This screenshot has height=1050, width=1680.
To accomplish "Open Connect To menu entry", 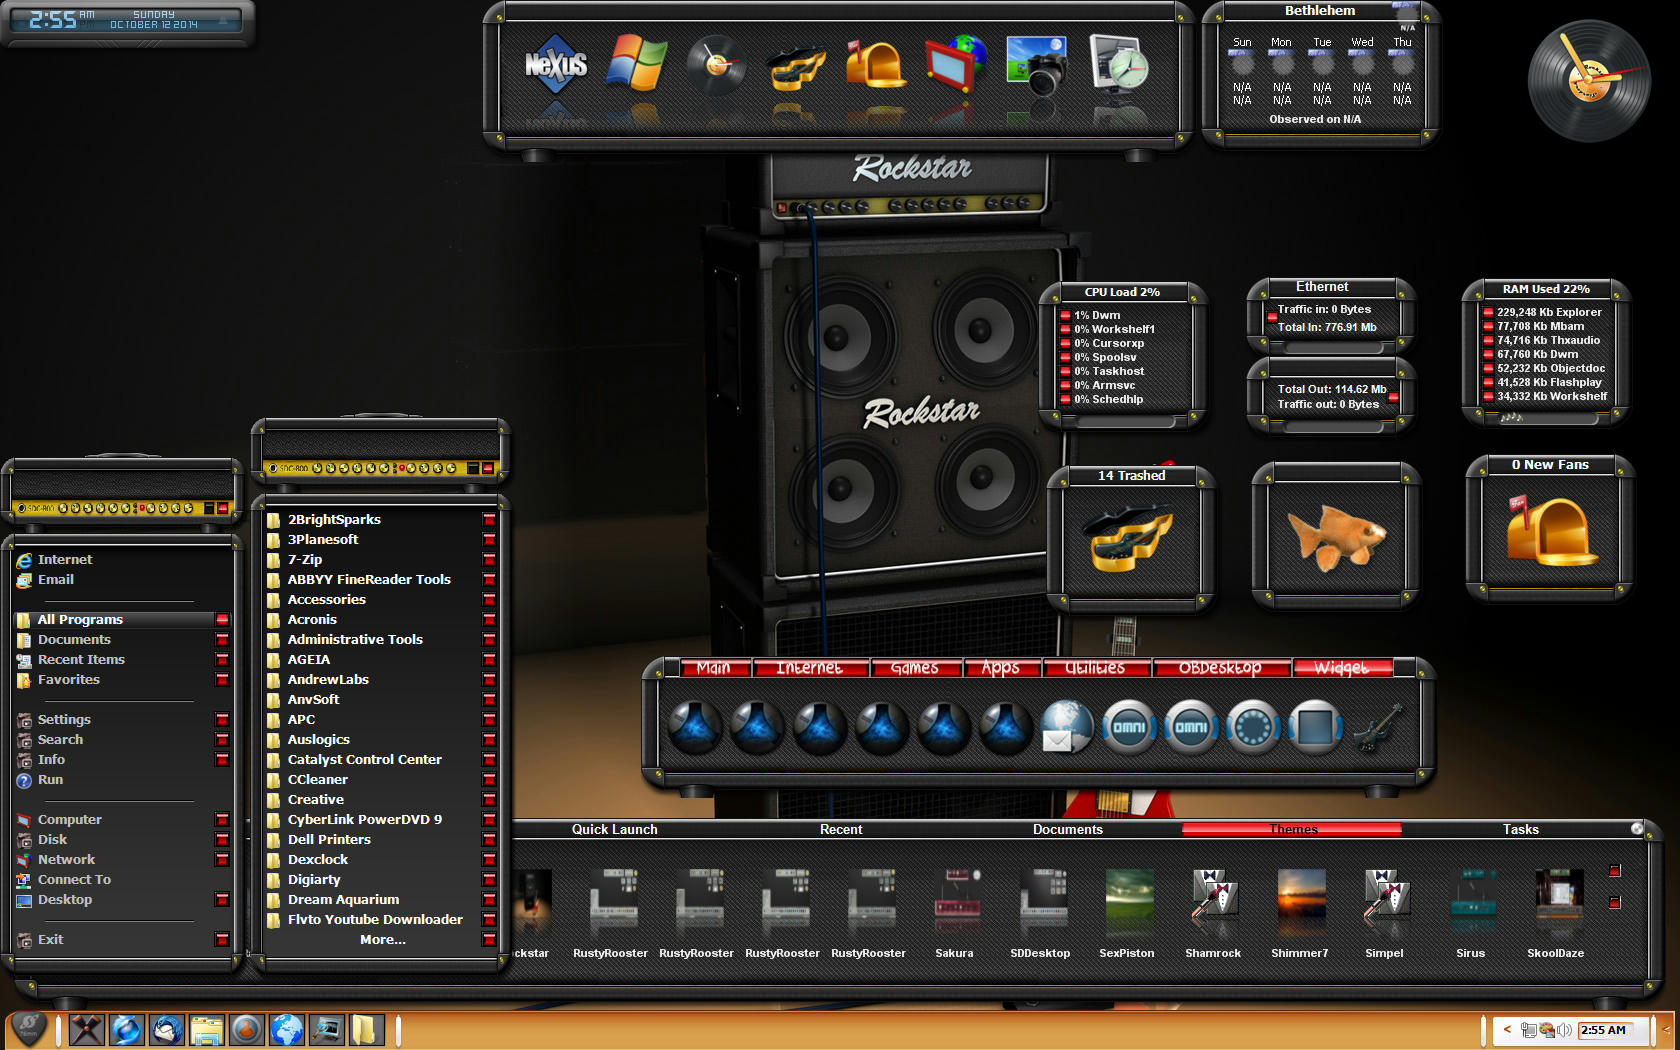I will (74, 880).
